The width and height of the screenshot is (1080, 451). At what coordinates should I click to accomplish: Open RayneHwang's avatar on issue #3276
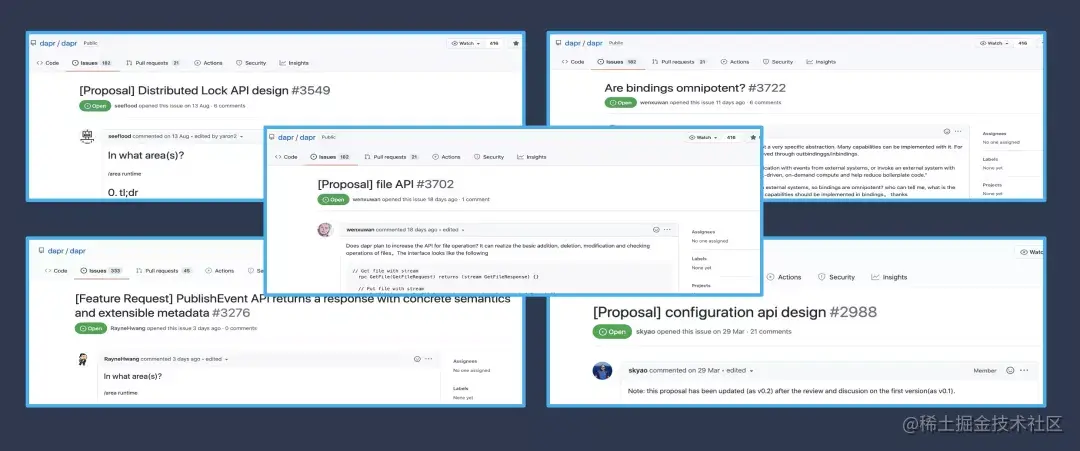[82, 359]
